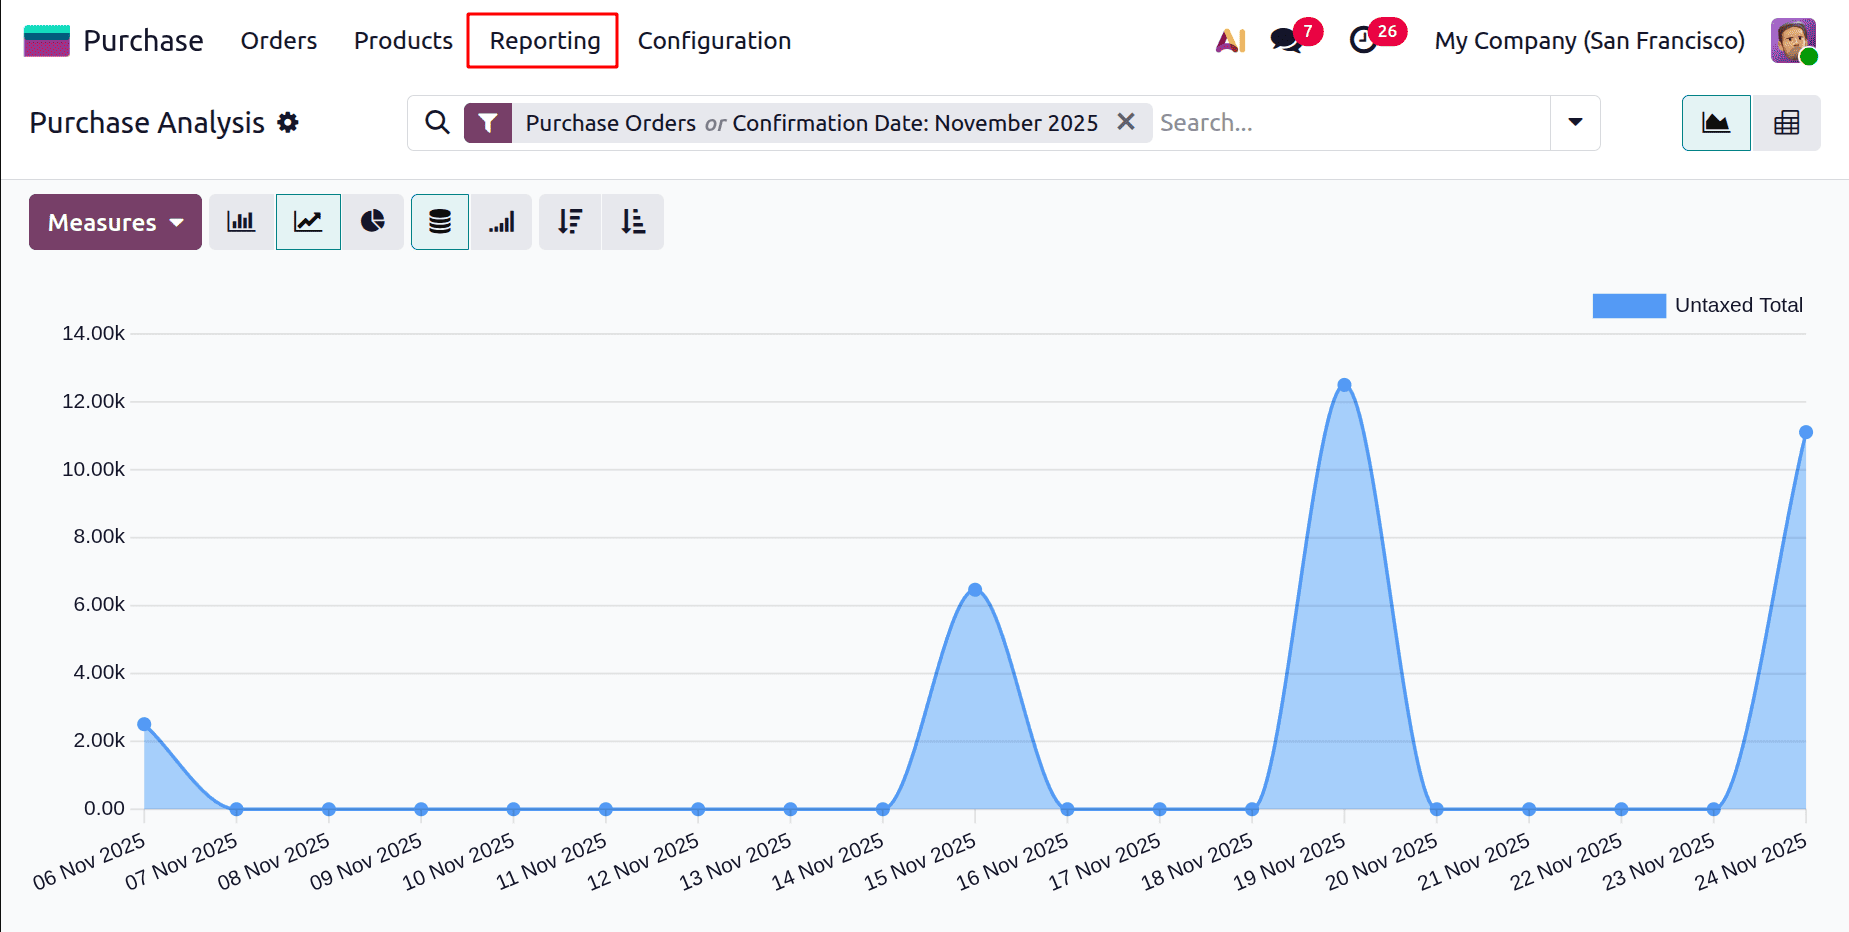Switch to the pivot table view
This screenshot has width=1849, height=932.
pyautogui.click(x=1787, y=122)
